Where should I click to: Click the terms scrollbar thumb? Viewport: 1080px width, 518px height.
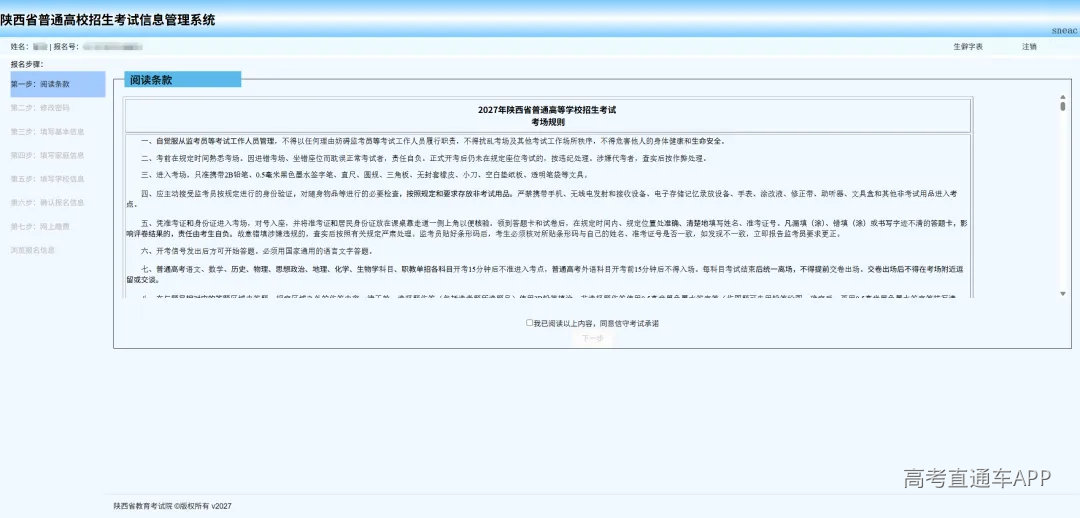pyautogui.click(x=1063, y=107)
